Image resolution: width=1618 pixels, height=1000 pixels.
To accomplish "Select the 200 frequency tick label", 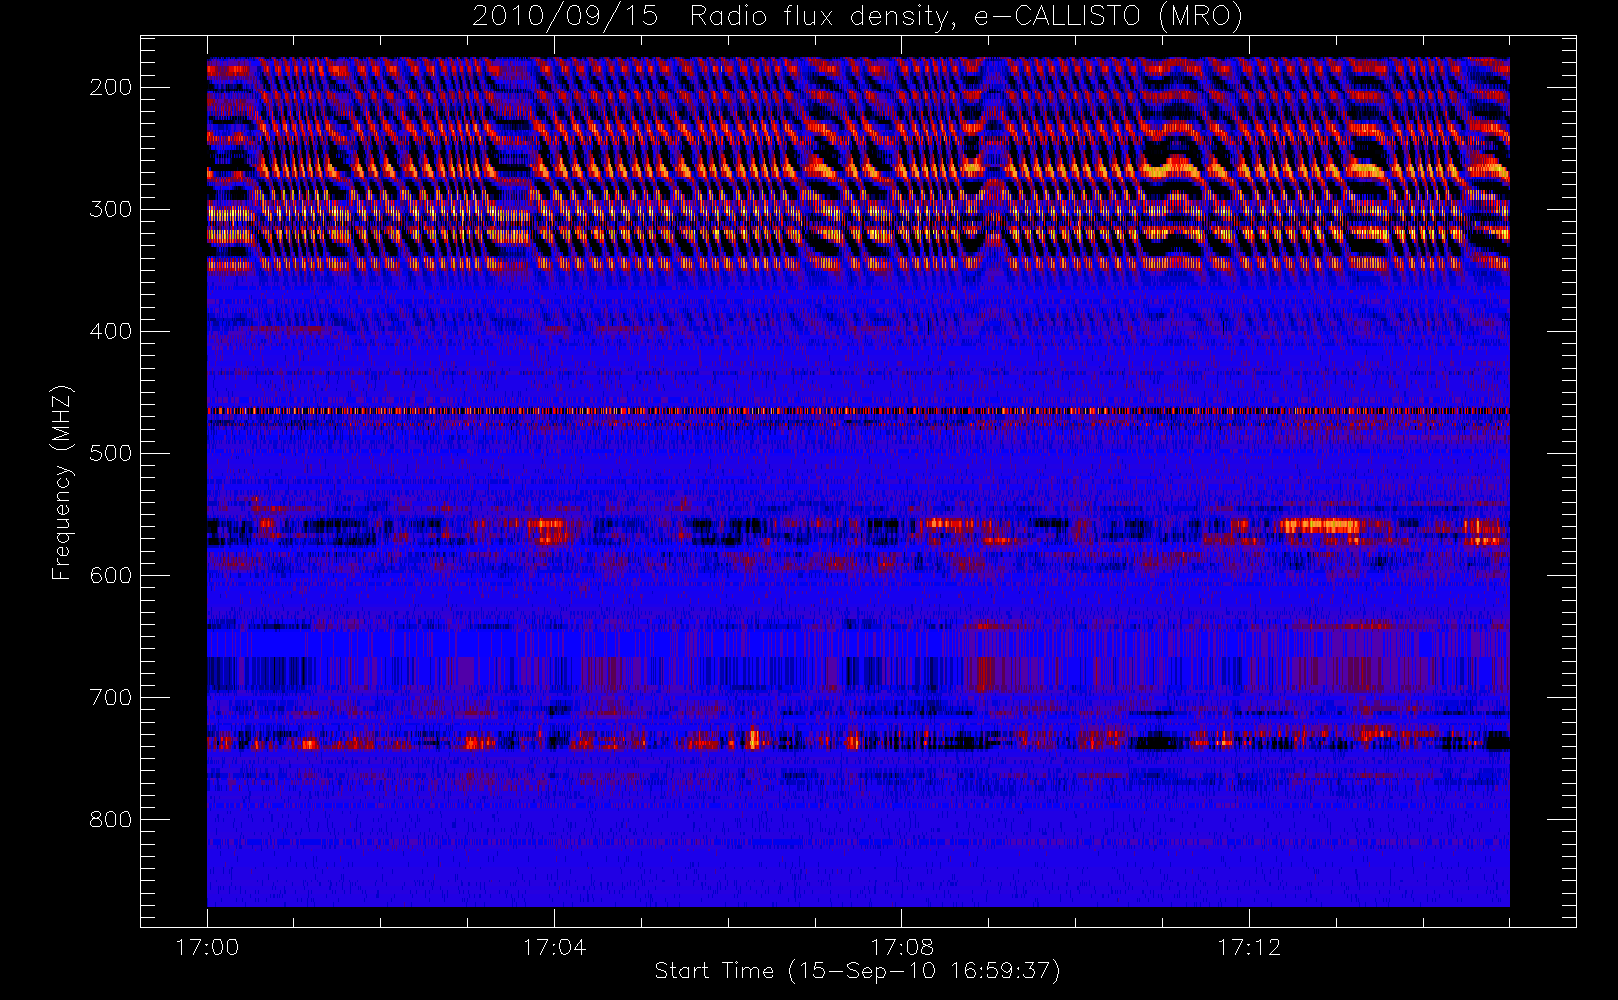I will point(111,87).
